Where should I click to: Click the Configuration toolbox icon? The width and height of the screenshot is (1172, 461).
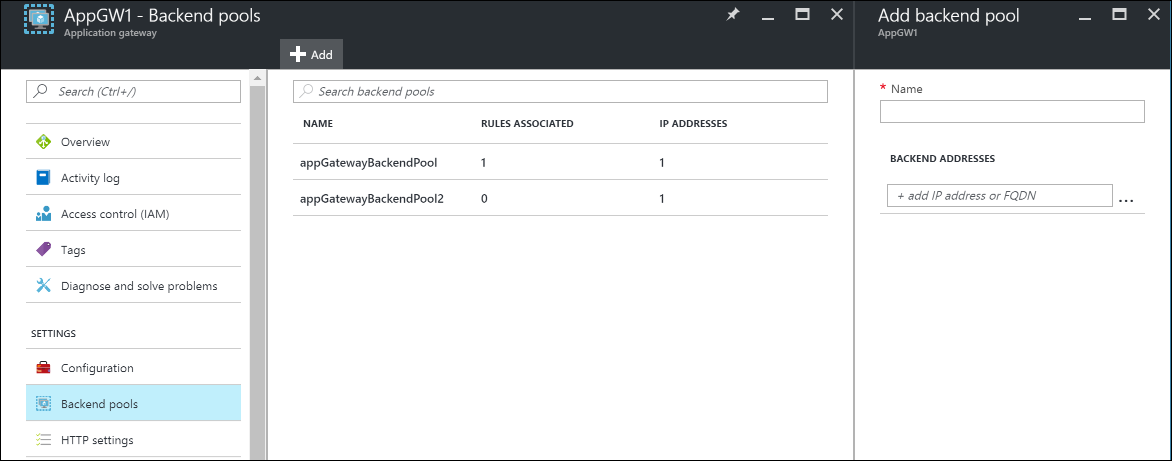click(43, 368)
